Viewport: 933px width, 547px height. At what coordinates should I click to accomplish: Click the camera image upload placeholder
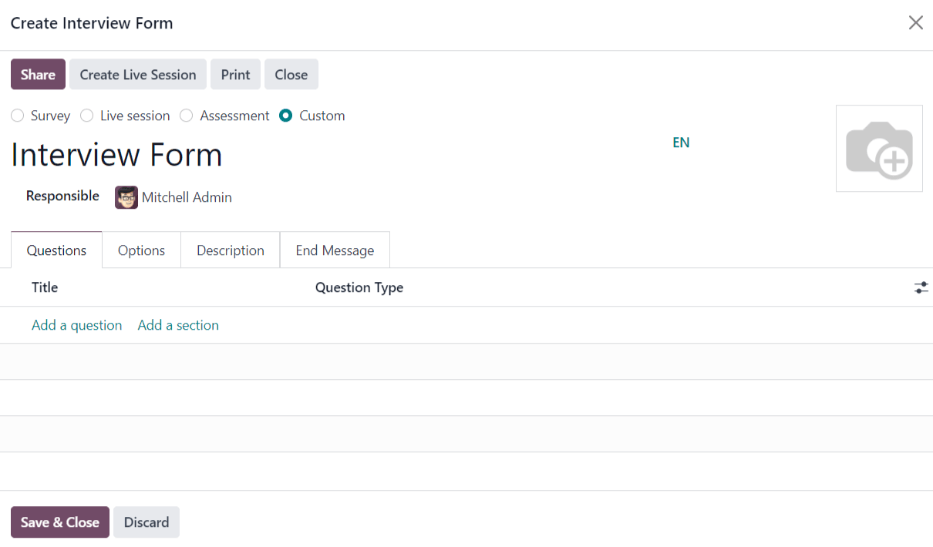click(878, 149)
